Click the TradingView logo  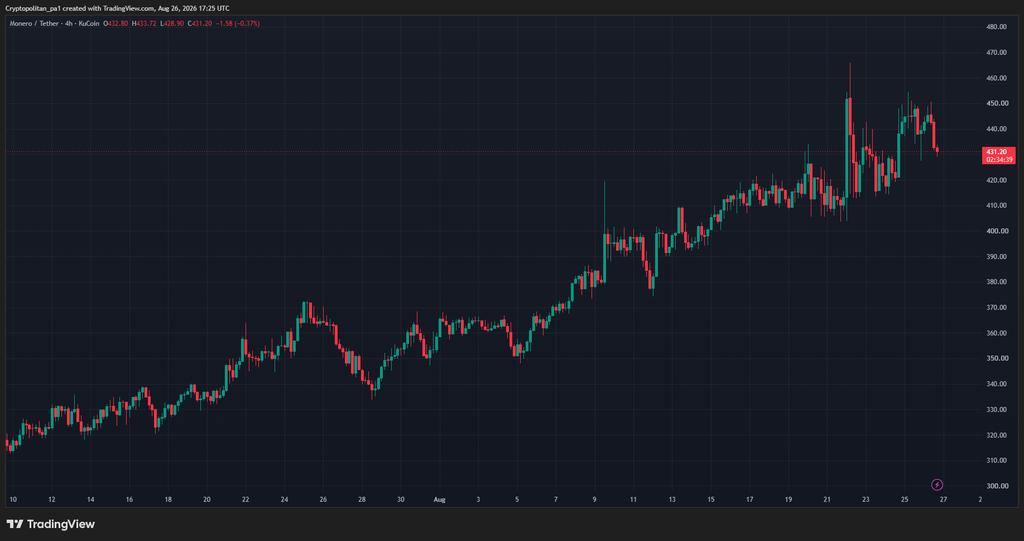[x=50, y=524]
